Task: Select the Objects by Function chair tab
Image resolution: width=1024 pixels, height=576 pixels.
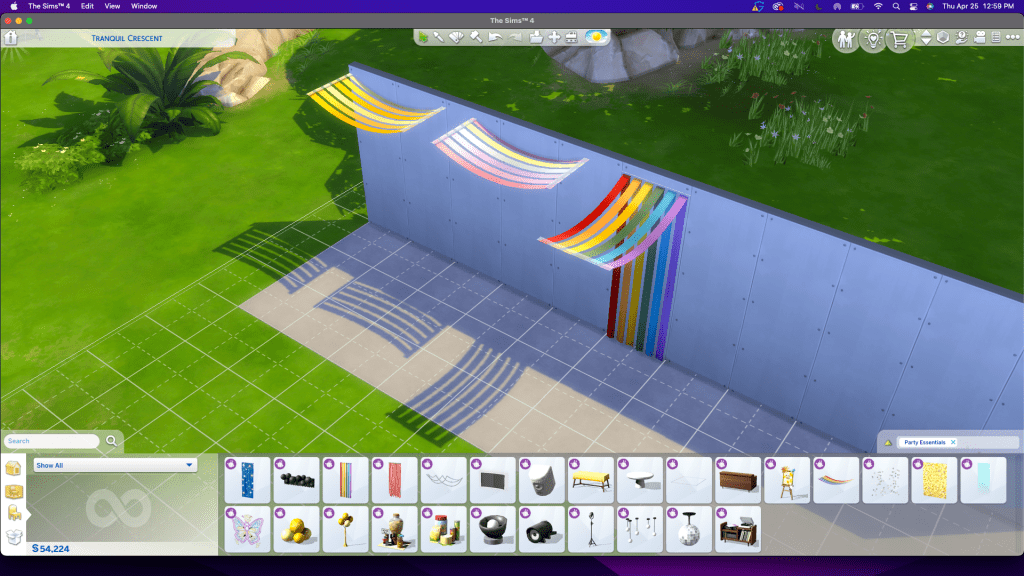Action: 14,513
